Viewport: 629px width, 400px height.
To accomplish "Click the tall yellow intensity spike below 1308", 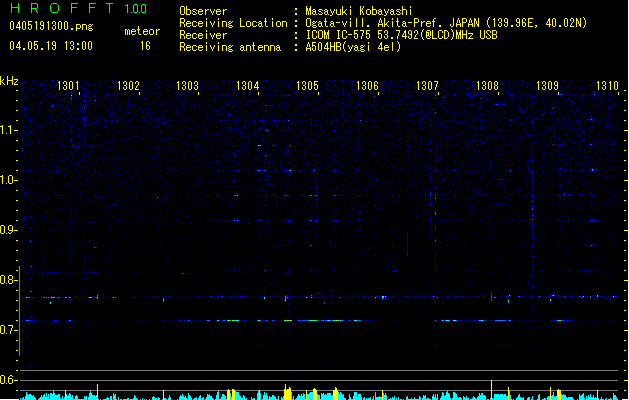I will [491, 389].
